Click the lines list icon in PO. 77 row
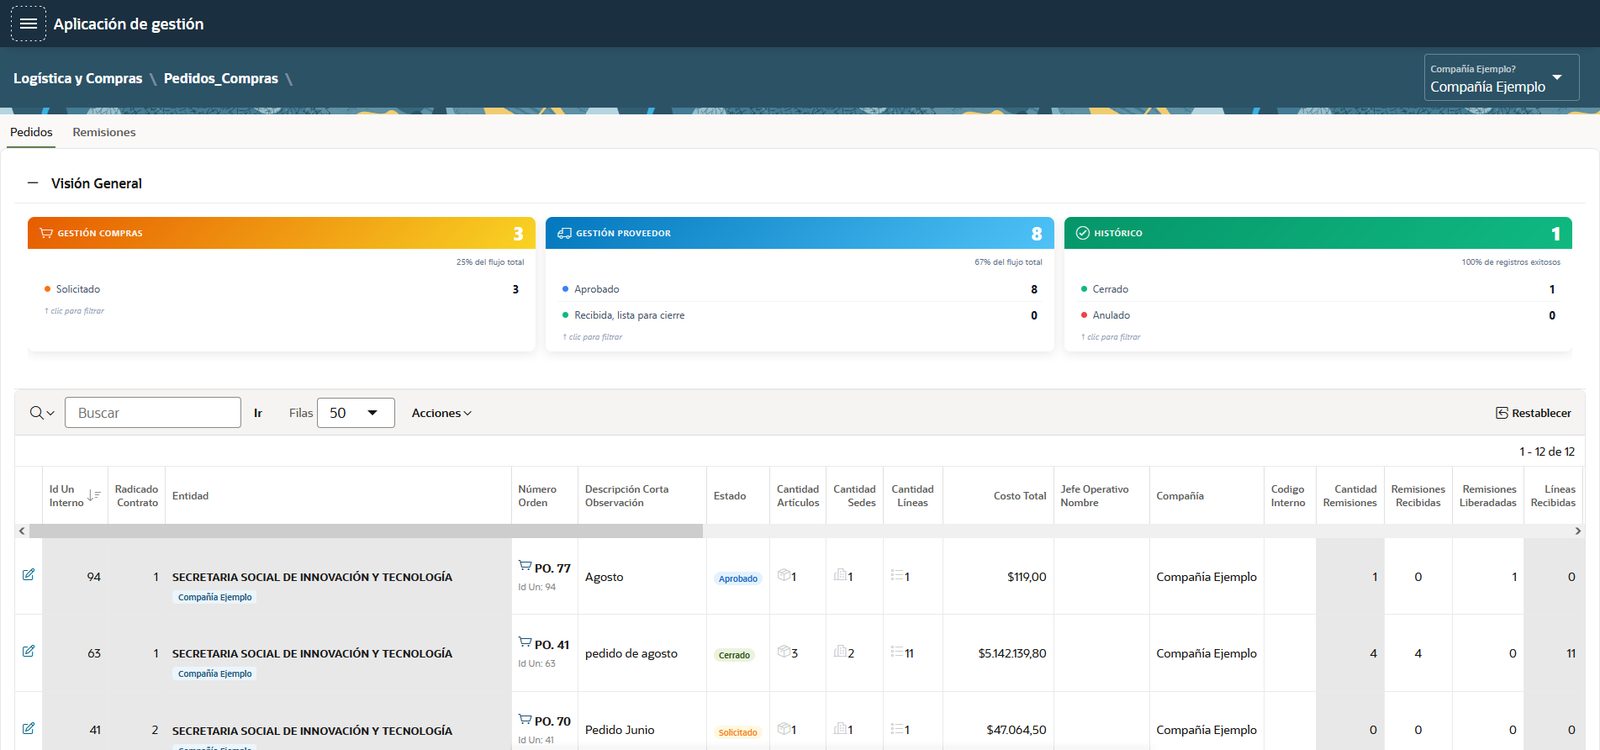The height and width of the screenshot is (750, 1600). [x=898, y=575]
